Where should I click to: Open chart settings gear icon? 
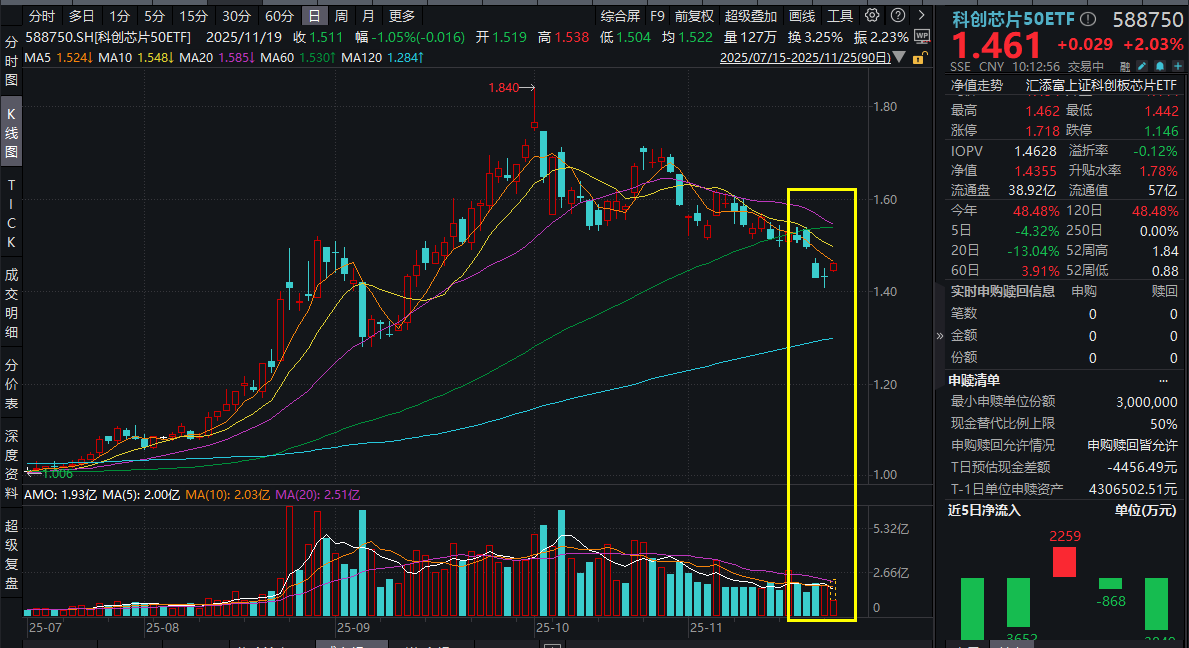pyautogui.click(x=872, y=16)
